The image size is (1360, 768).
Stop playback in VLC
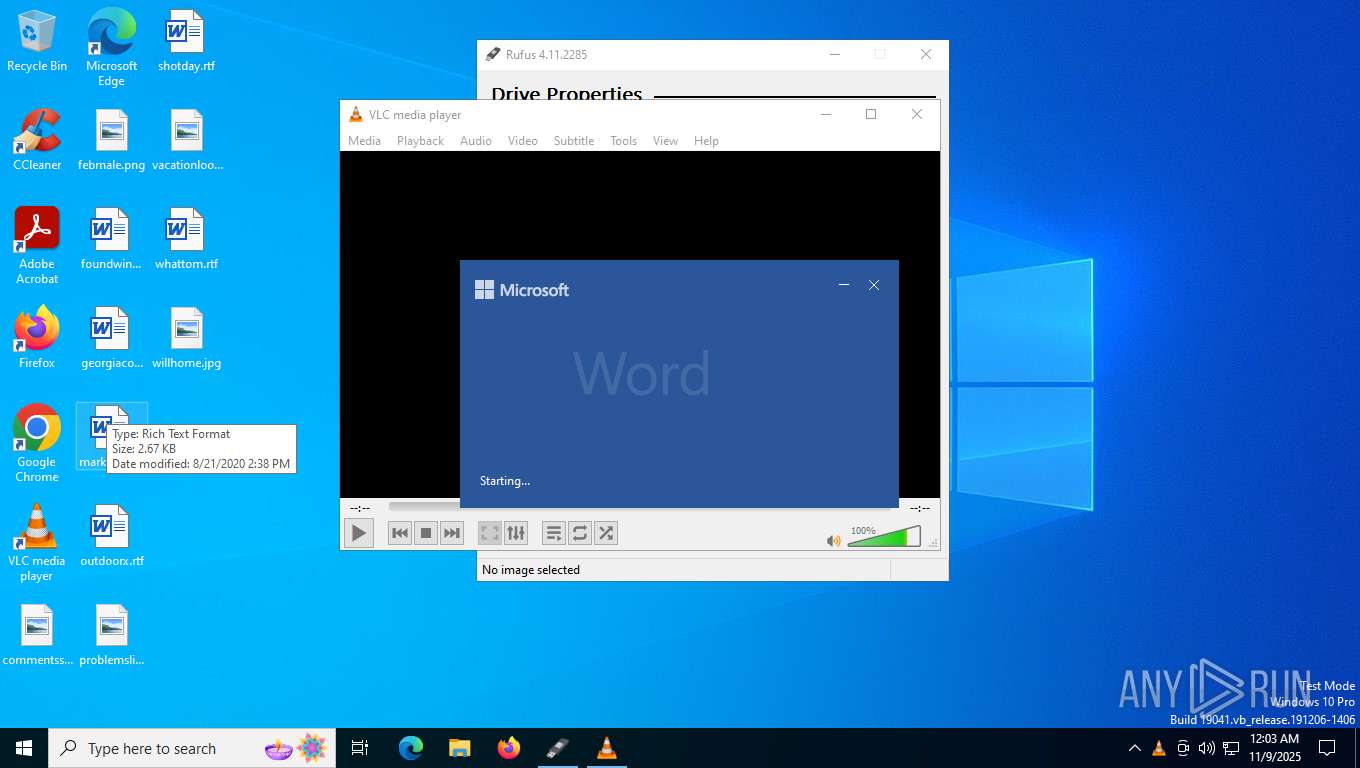click(x=426, y=533)
